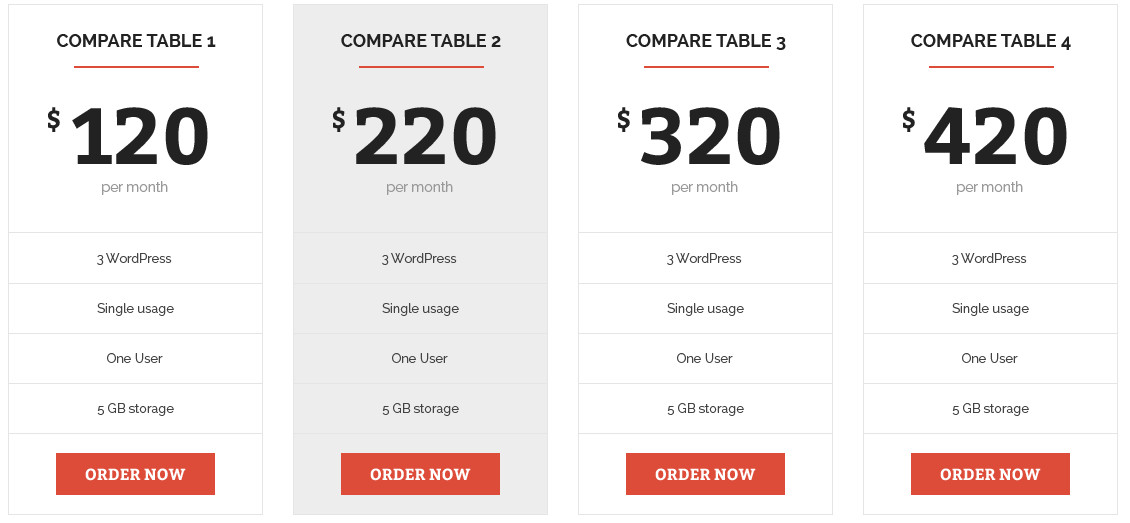This screenshot has width=1130, height=523.
Task: Click the Compare Table 4 title
Action: [991, 41]
